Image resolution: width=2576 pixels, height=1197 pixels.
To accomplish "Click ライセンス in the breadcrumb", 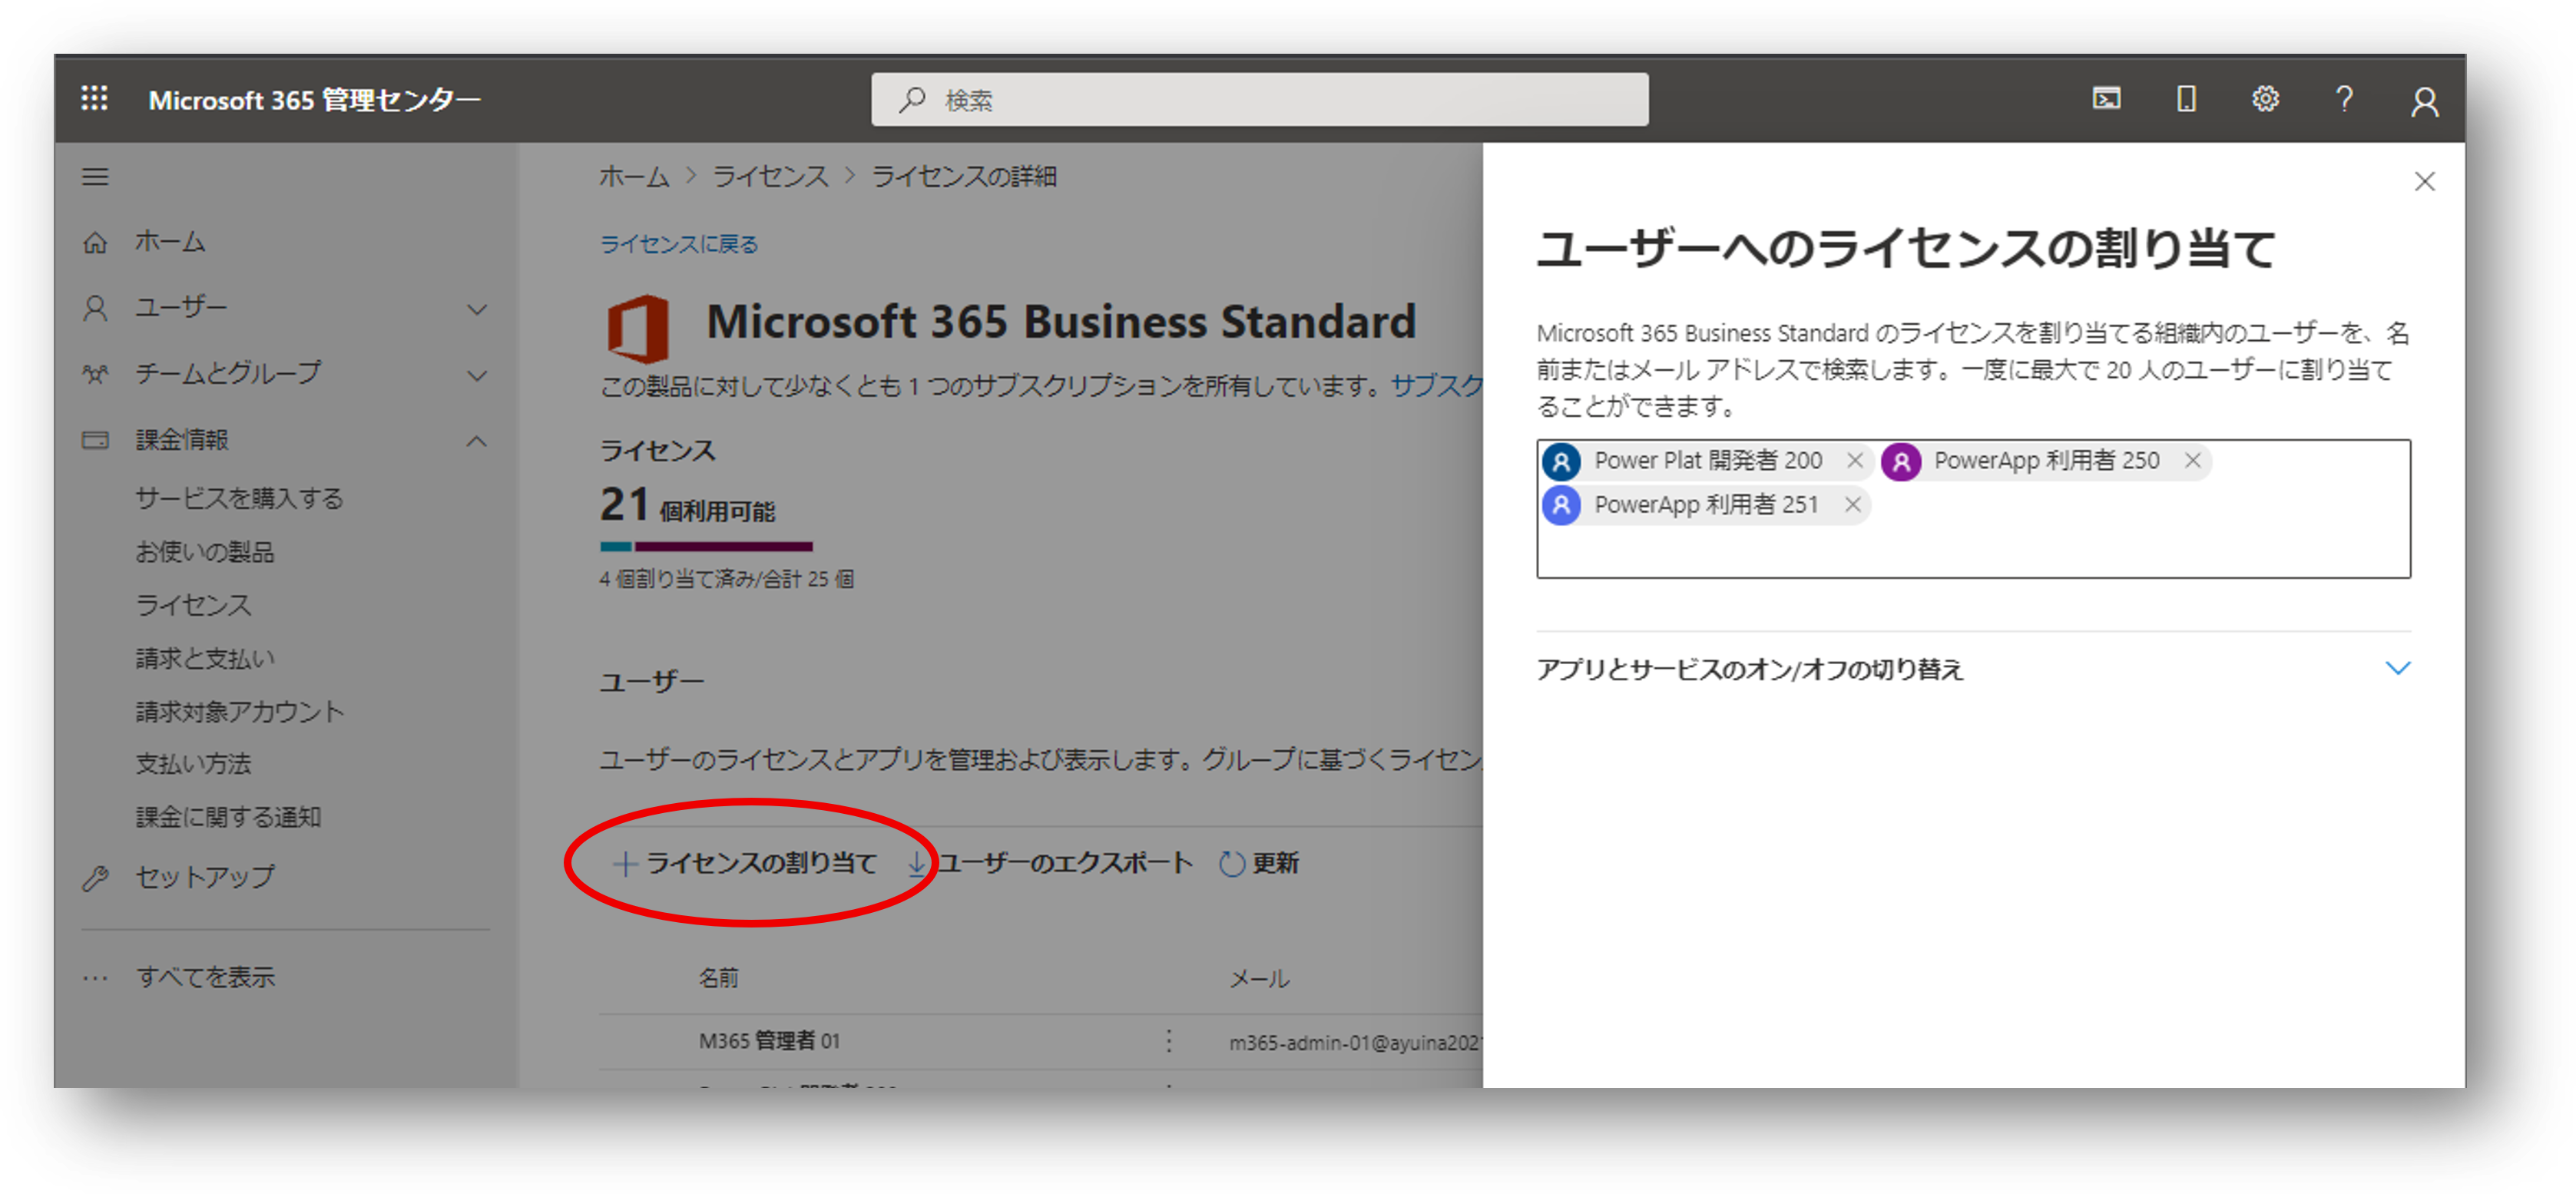I will pyautogui.click(x=770, y=176).
